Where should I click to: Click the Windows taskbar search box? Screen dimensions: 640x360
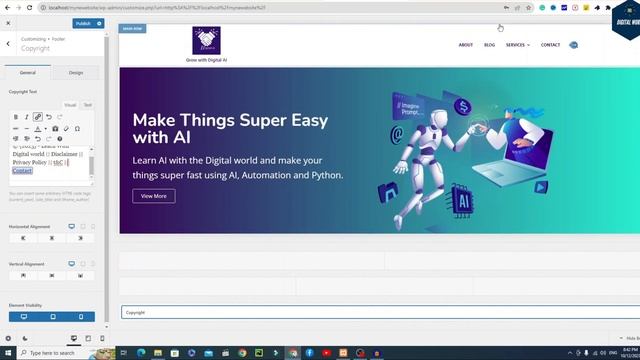click(67, 353)
